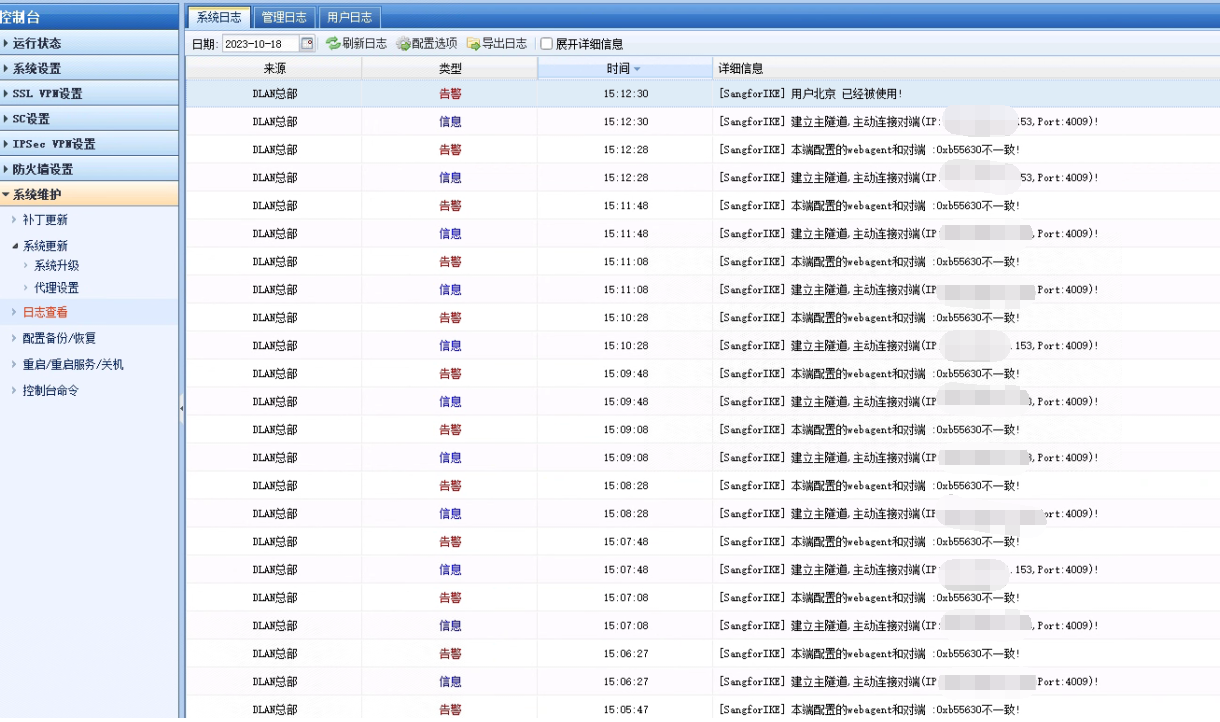Click the 配置选项 gear icon
The image size is (1220, 722).
[403, 44]
